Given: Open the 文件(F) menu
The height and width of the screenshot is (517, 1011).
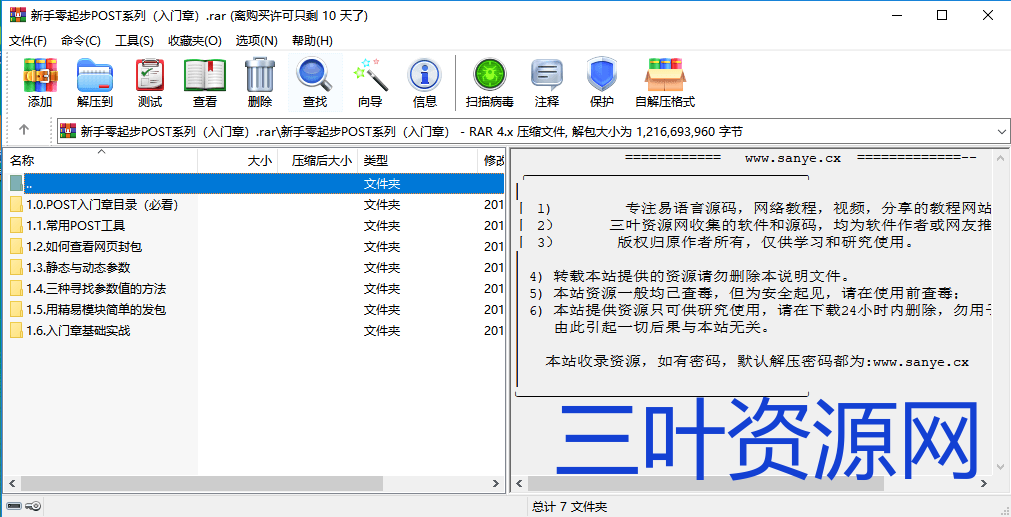Looking at the screenshot, I should click(x=28, y=40).
